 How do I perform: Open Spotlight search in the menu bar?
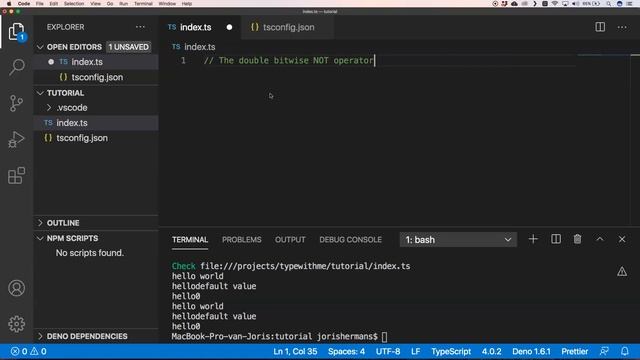pyautogui.click(x=608, y=4)
